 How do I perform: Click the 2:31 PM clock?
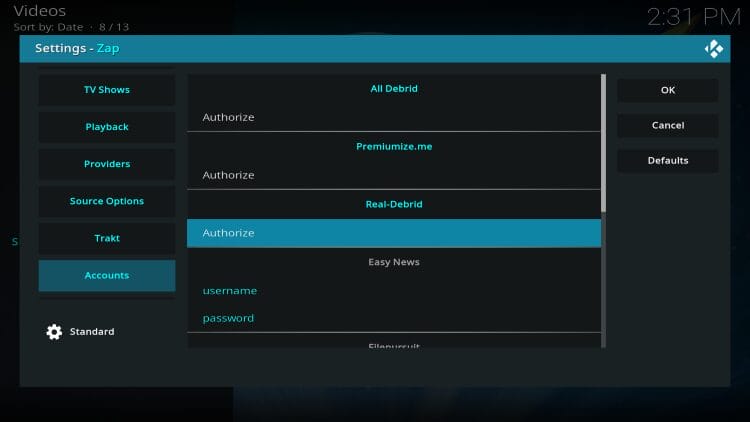pos(694,17)
